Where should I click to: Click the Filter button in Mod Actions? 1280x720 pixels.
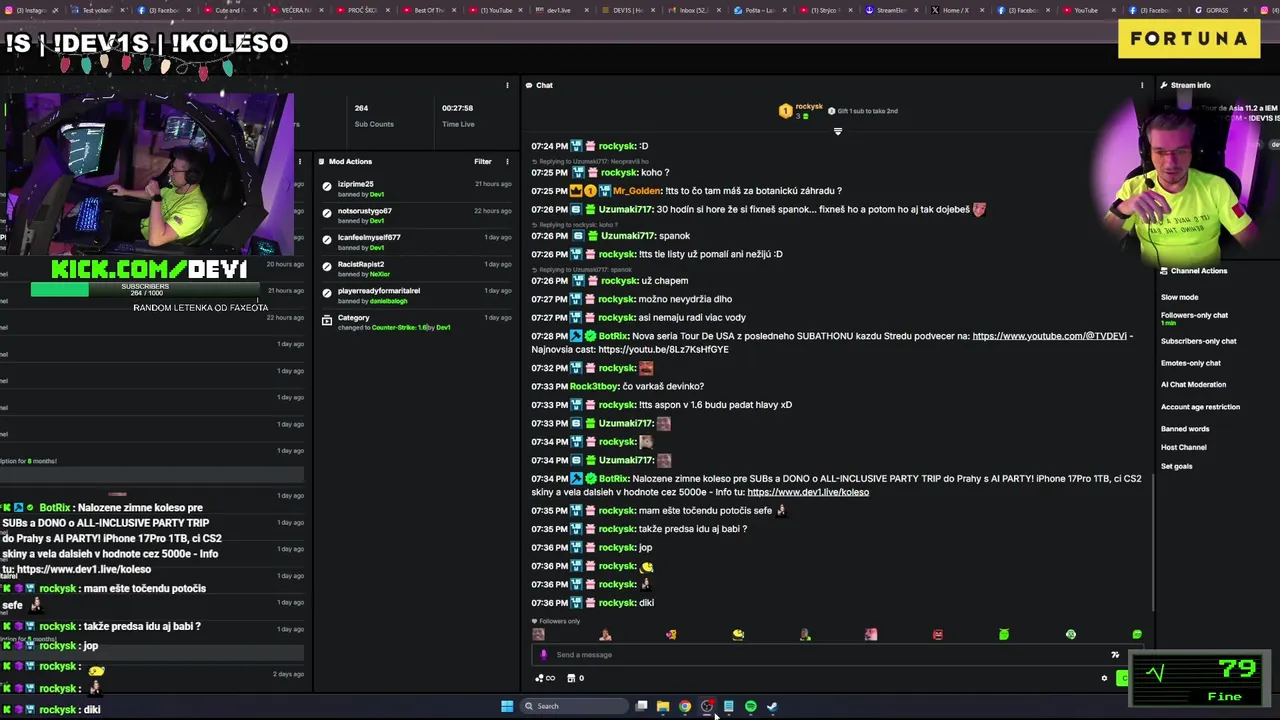(x=483, y=161)
